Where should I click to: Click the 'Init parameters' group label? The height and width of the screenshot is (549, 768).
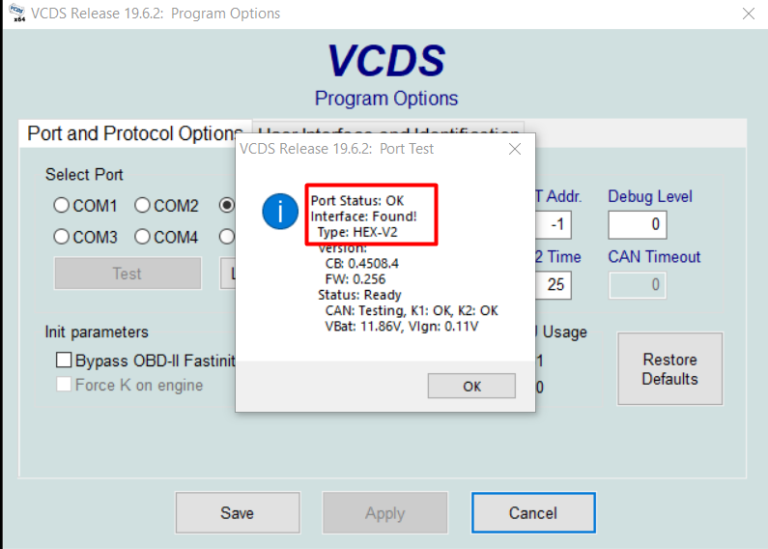pyautogui.click(x=96, y=332)
